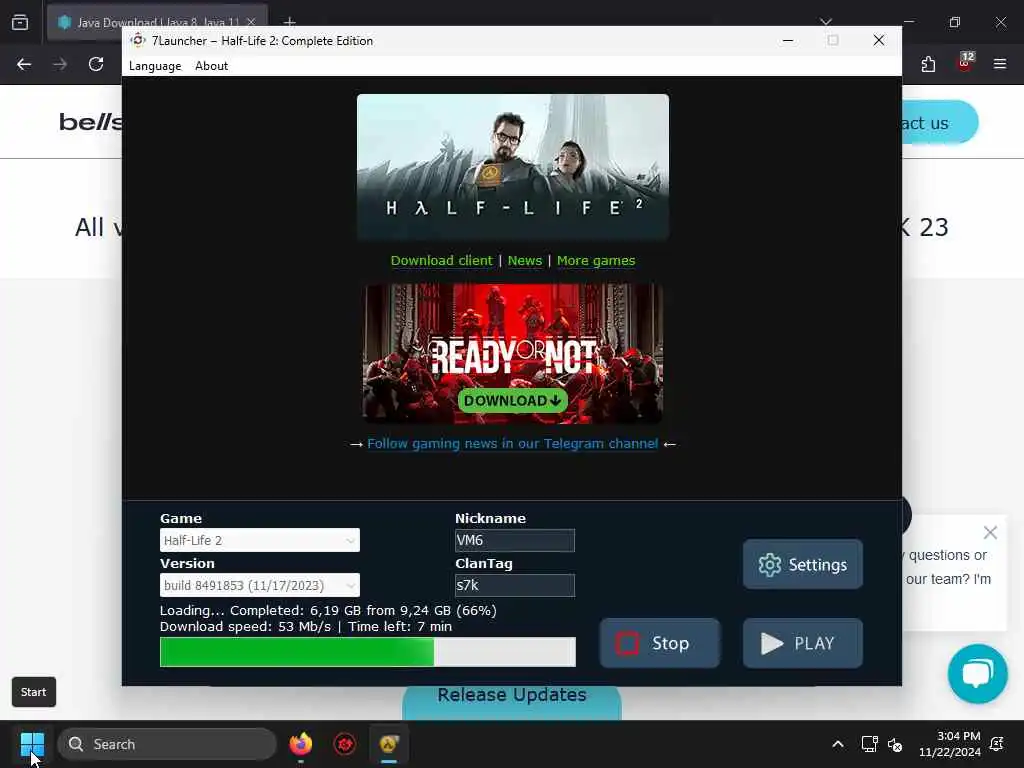Open Firefox from the taskbar

pos(300,744)
